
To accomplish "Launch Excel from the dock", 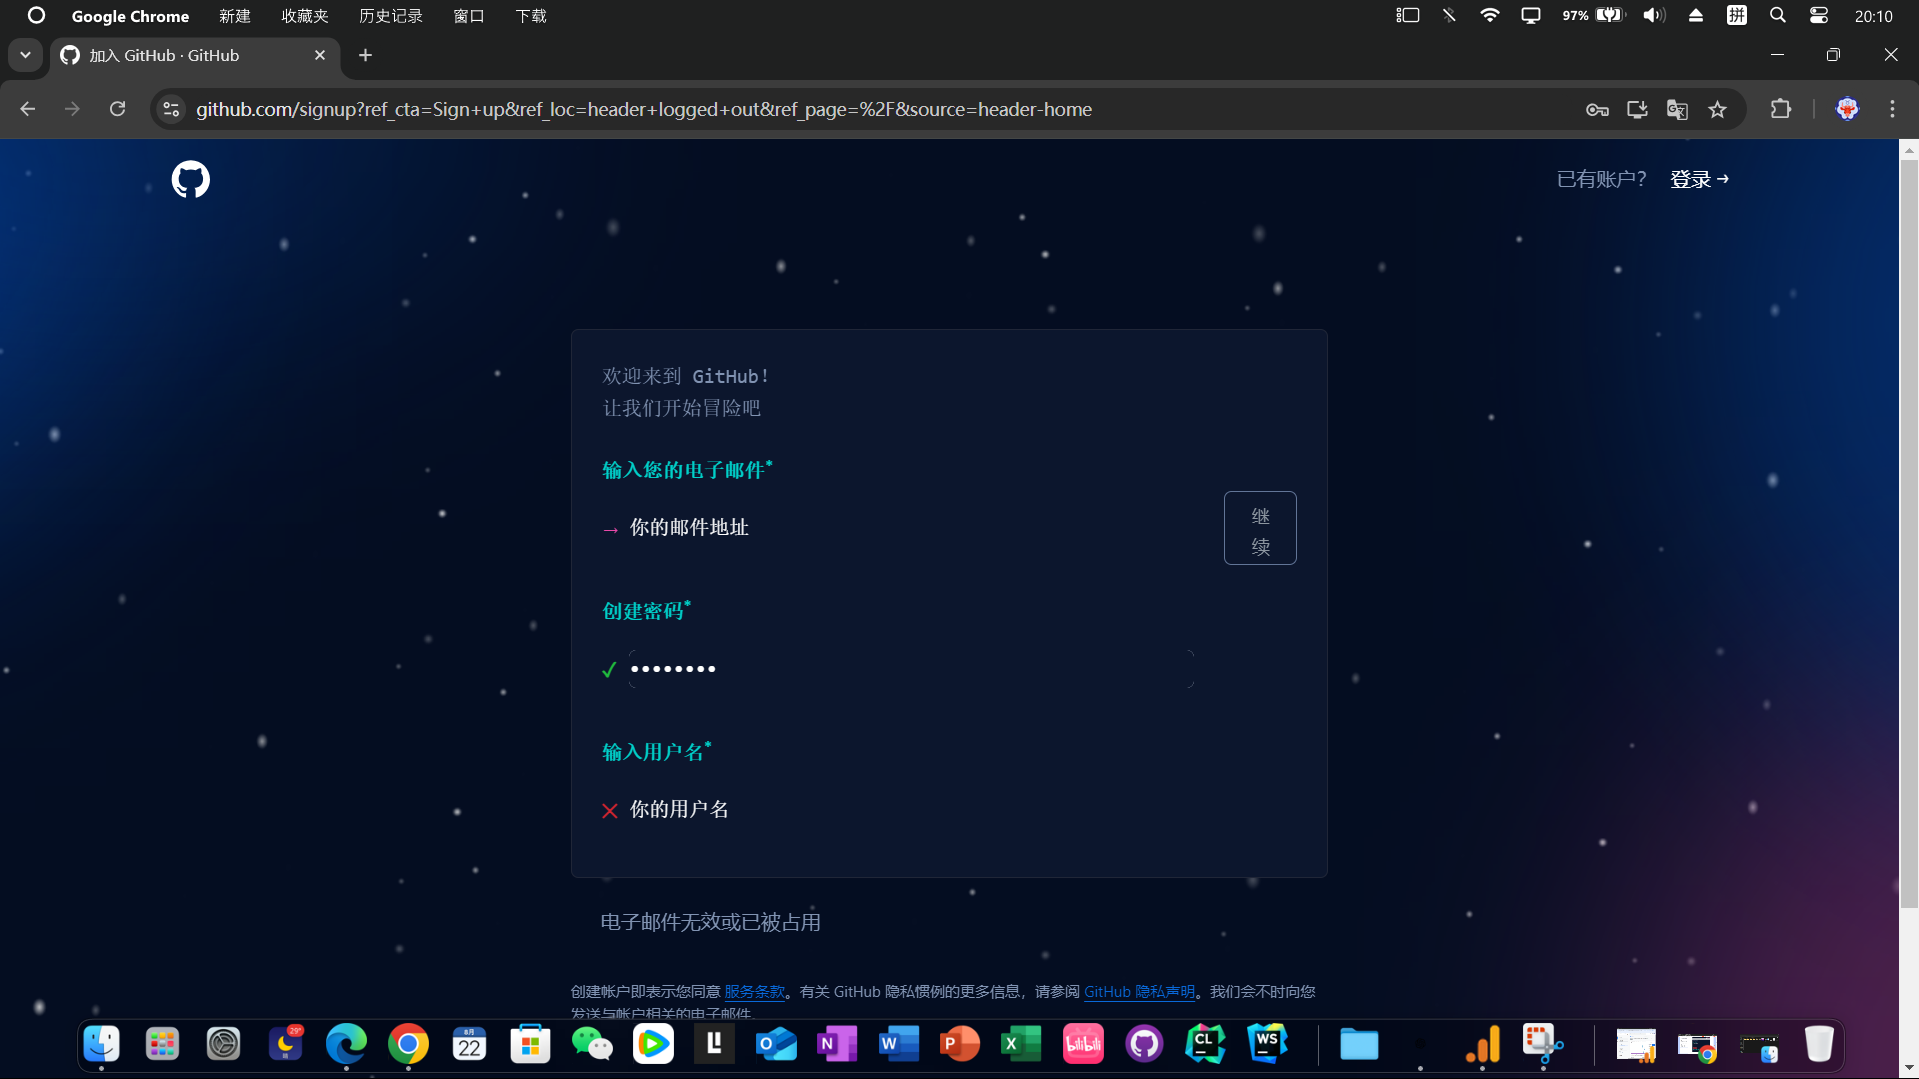I will point(1021,1044).
